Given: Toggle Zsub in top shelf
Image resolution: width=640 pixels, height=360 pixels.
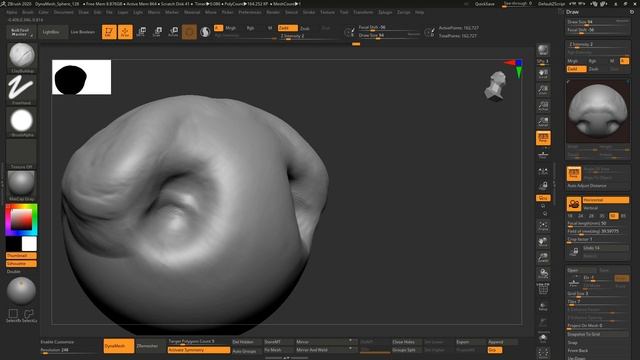Looking at the screenshot, I should point(305,28).
